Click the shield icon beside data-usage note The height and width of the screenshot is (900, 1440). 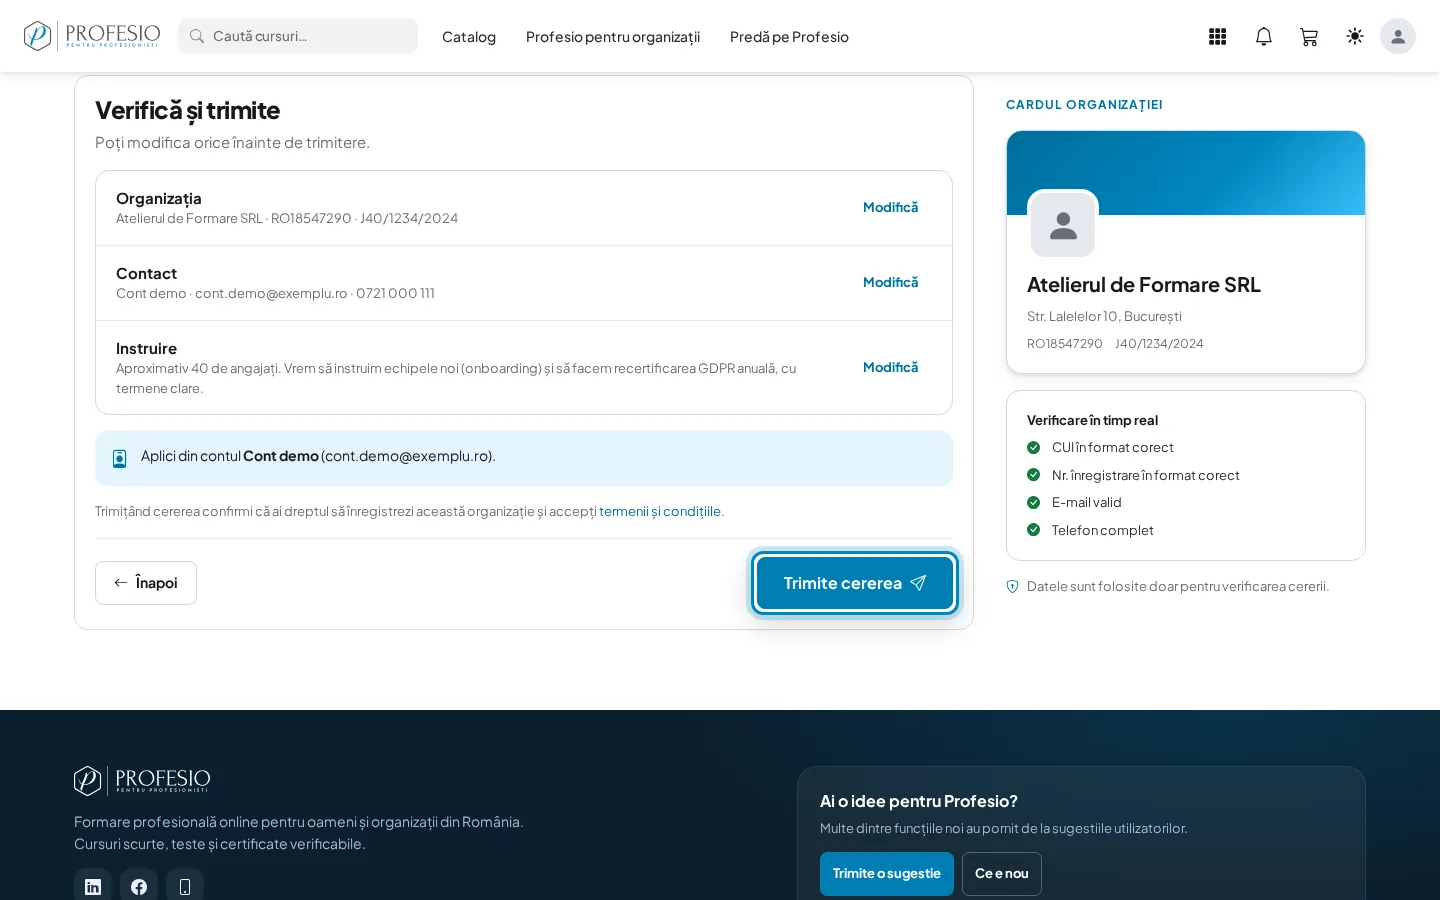pyautogui.click(x=1012, y=587)
